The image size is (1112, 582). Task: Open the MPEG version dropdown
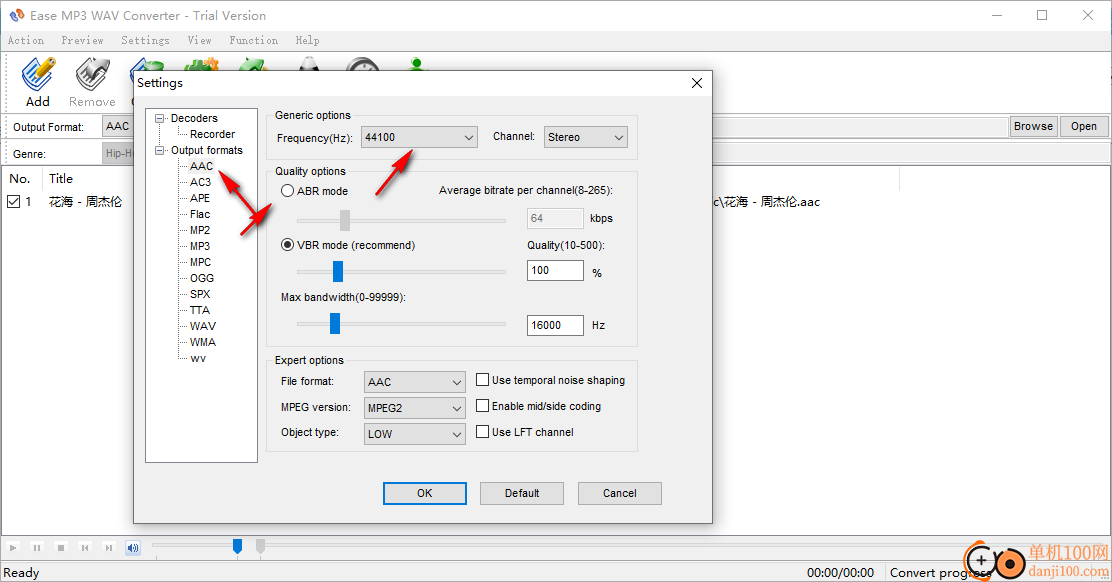[414, 408]
